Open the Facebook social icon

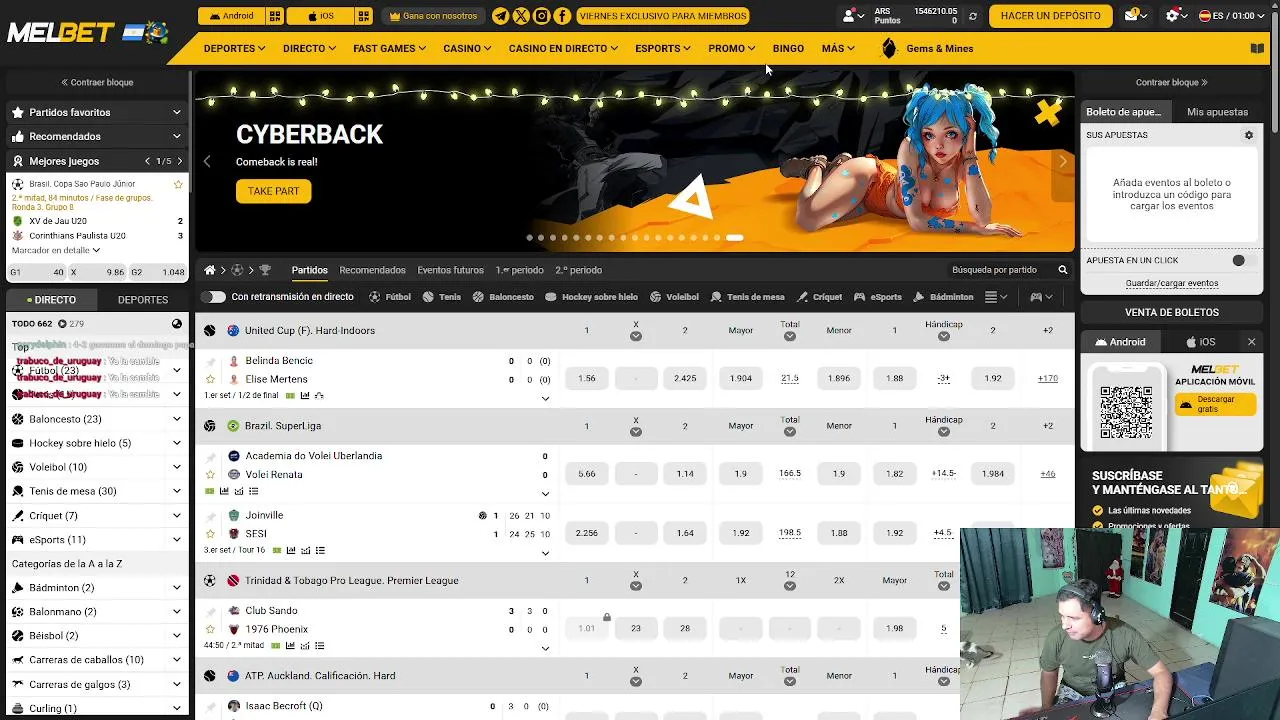tap(562, 16)
